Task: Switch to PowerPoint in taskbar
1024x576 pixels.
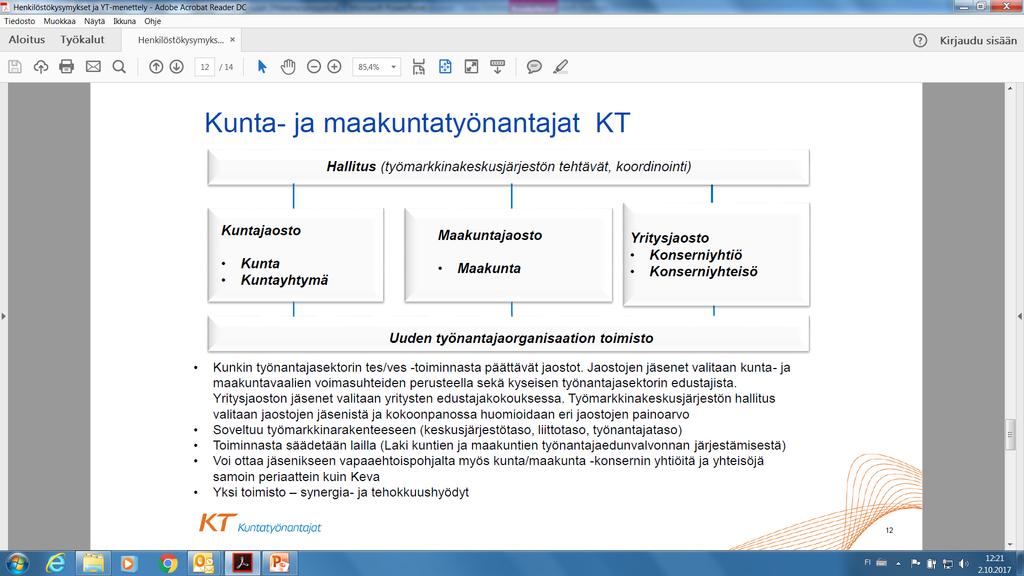Action: (280, 563)
